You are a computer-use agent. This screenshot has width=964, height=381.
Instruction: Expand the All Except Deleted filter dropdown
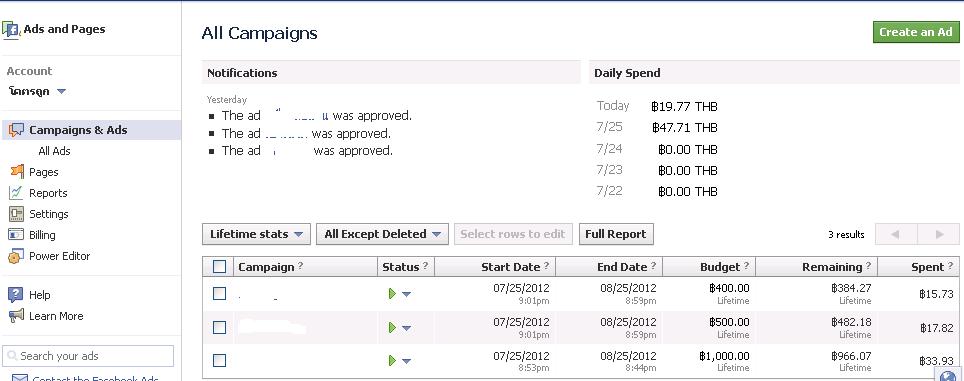382,234
